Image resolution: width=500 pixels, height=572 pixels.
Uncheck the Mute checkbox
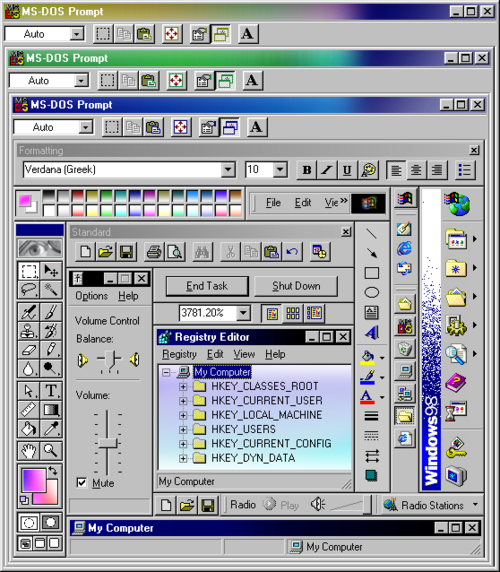point(82,483)
